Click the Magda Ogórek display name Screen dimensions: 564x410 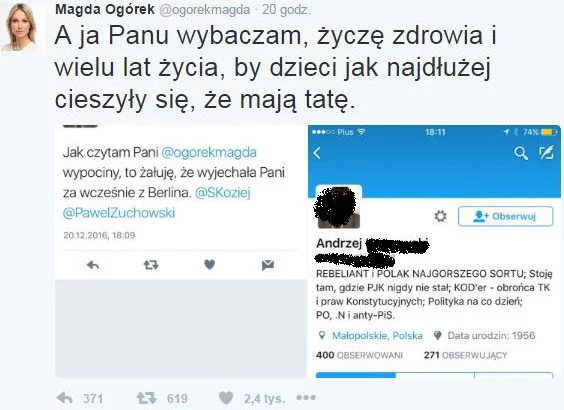click(x=105, y=9)
